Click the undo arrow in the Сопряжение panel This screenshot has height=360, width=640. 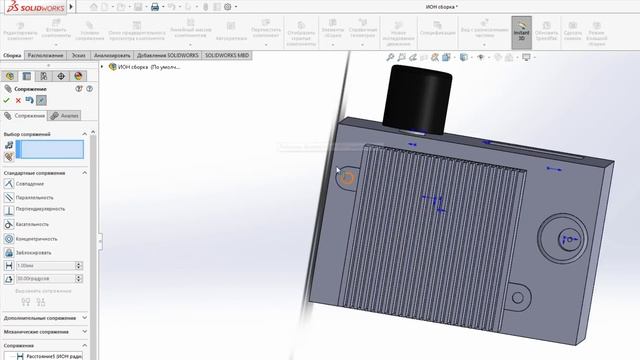click(29, 100)
